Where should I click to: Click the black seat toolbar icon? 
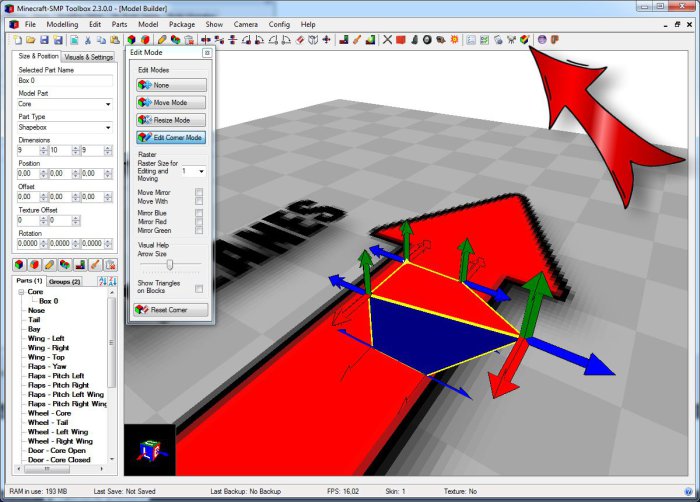click(x=414, y=40)
